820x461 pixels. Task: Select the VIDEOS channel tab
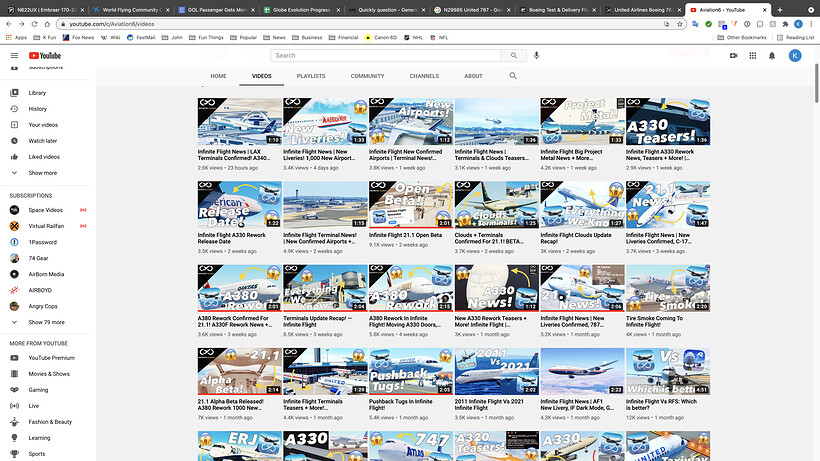coord(261,76)
